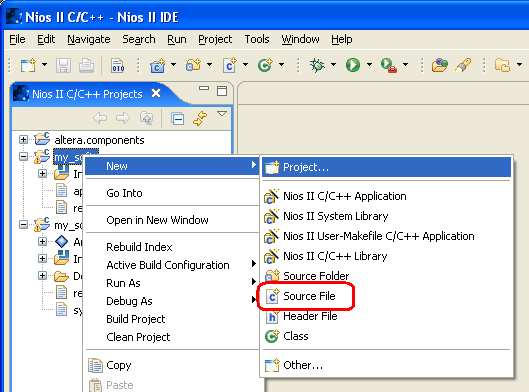
Task: Open the Run dropdown arrow
Action: coord(369,64)
